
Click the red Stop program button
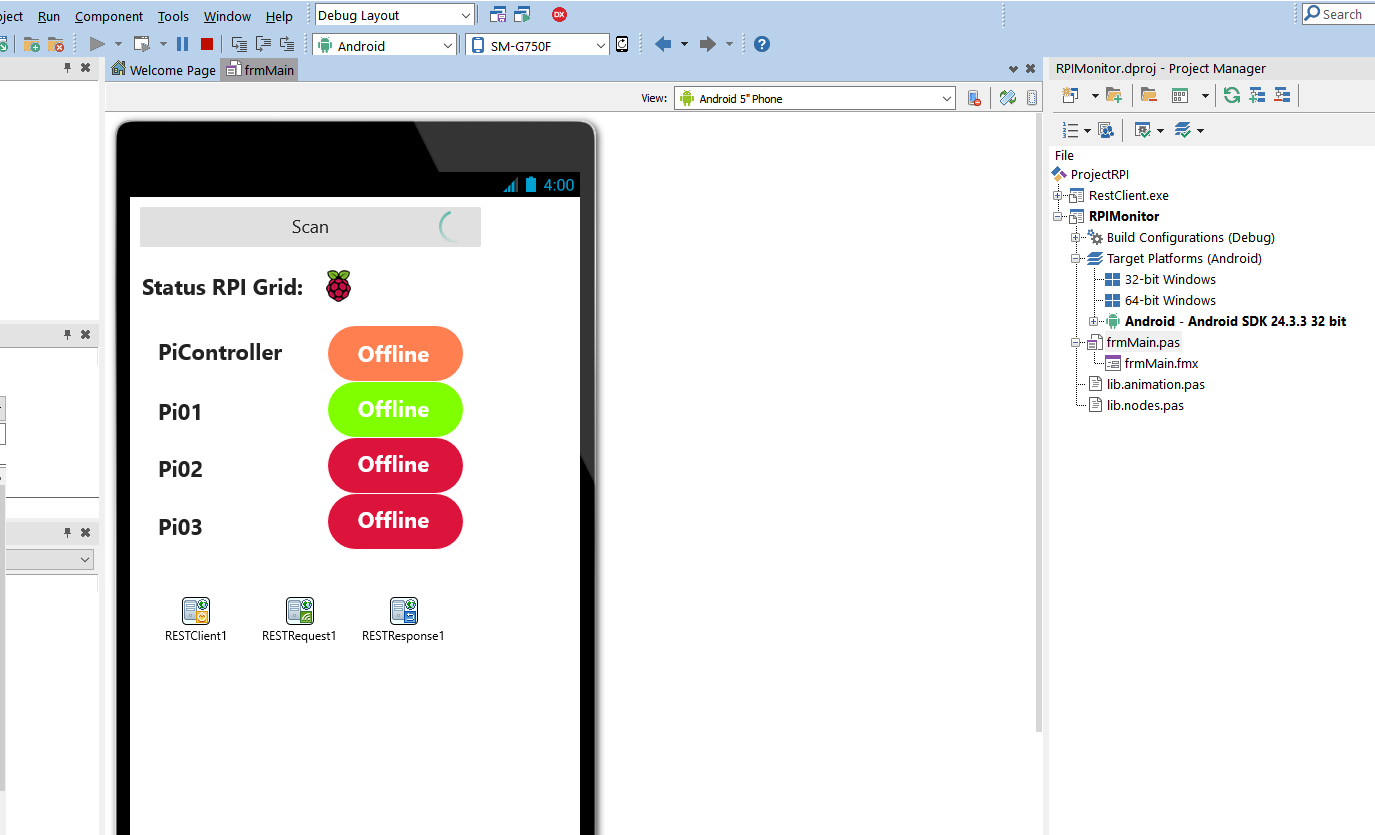[x=207, y=44]
